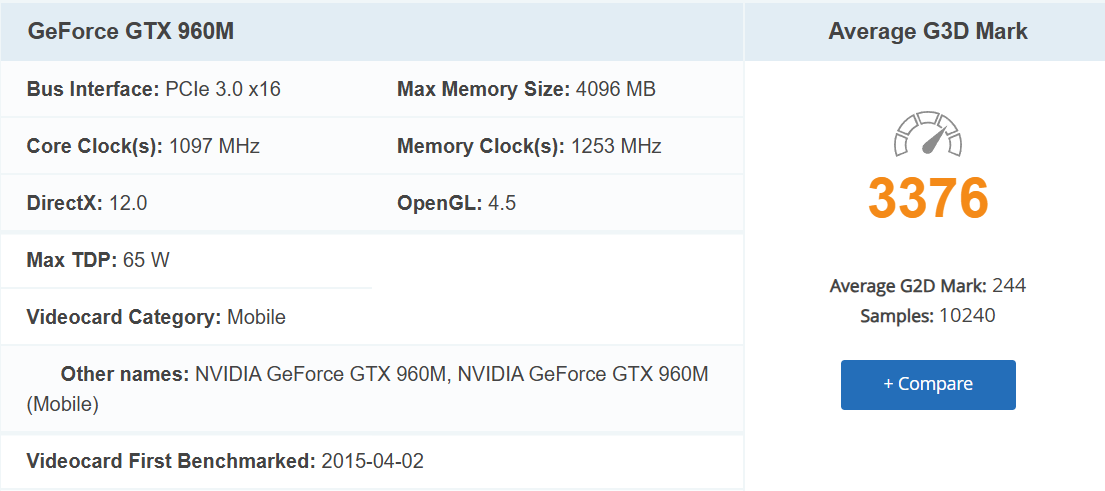Select the Videocard Category Mobile row
Screen dimensions: 1105x491
(156, 317)
